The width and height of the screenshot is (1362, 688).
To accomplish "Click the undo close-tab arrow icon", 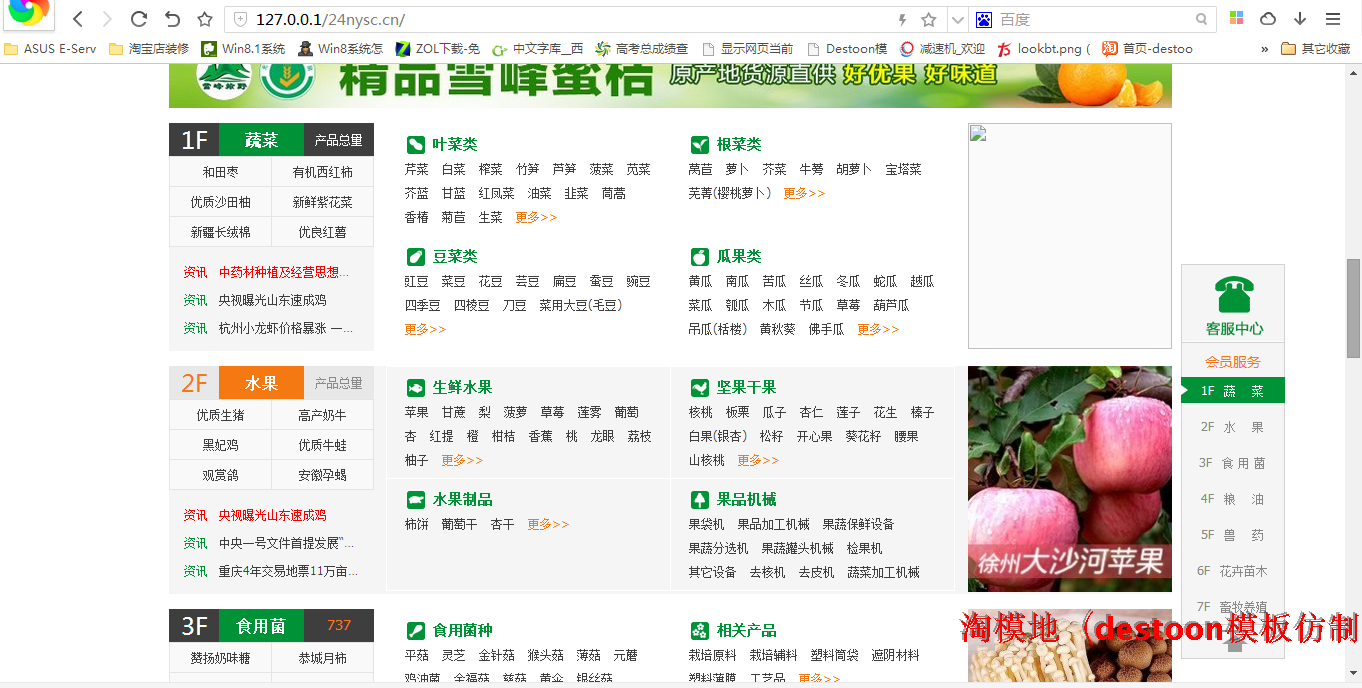I will click(172, 19).
